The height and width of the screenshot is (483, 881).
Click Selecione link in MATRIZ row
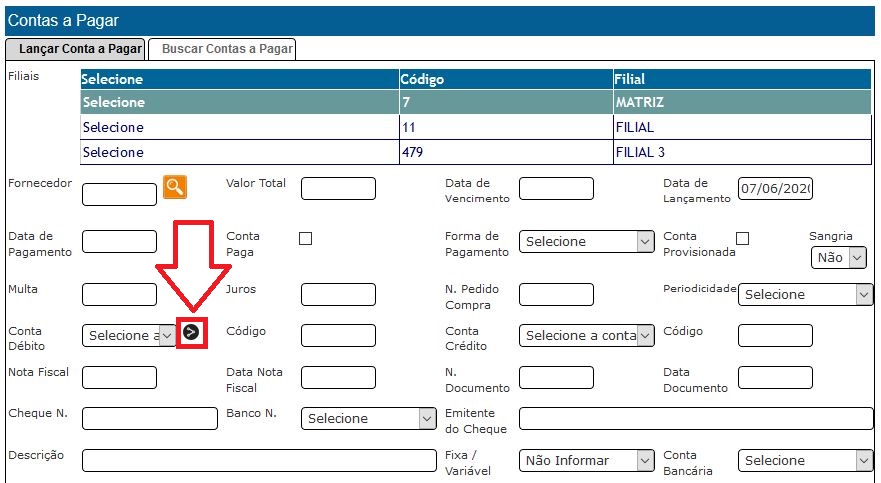[x=114, y=102]
